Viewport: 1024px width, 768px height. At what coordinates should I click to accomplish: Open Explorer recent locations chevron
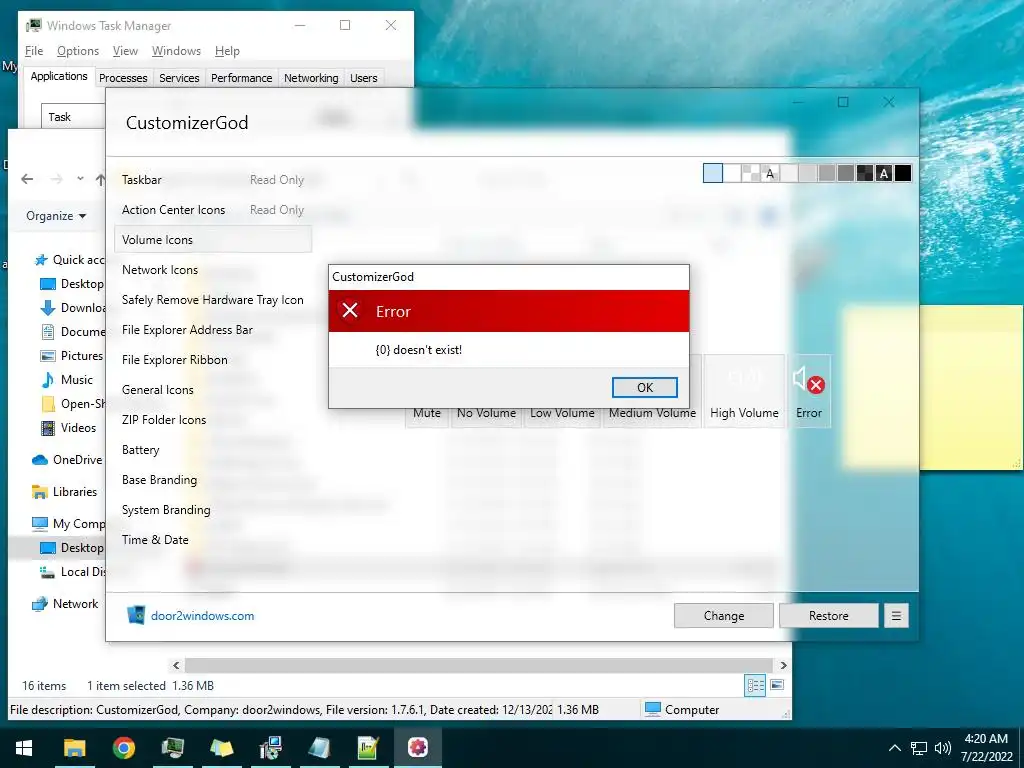[x=80, y=178]
